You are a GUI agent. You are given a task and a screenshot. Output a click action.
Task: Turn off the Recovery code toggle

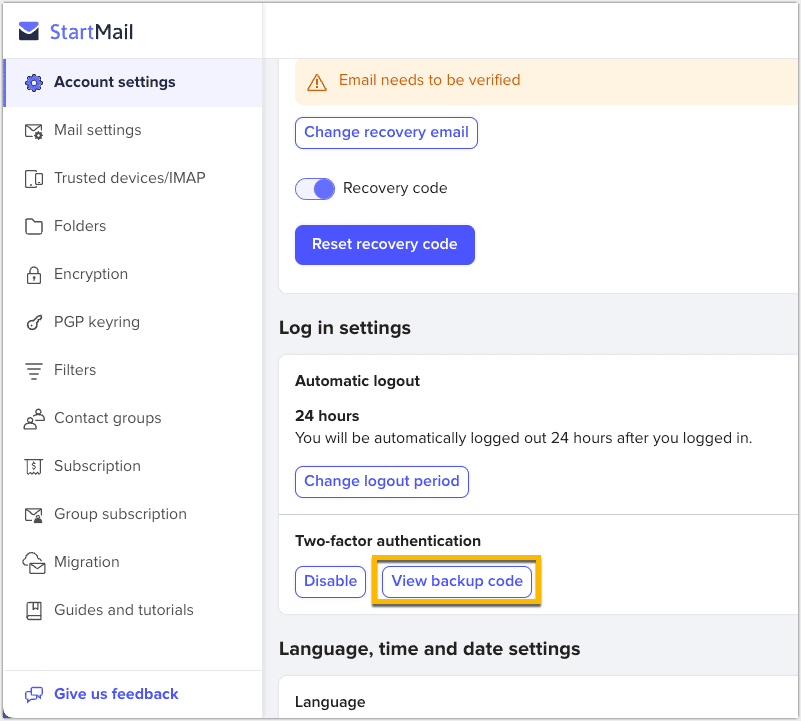(315, 189)
